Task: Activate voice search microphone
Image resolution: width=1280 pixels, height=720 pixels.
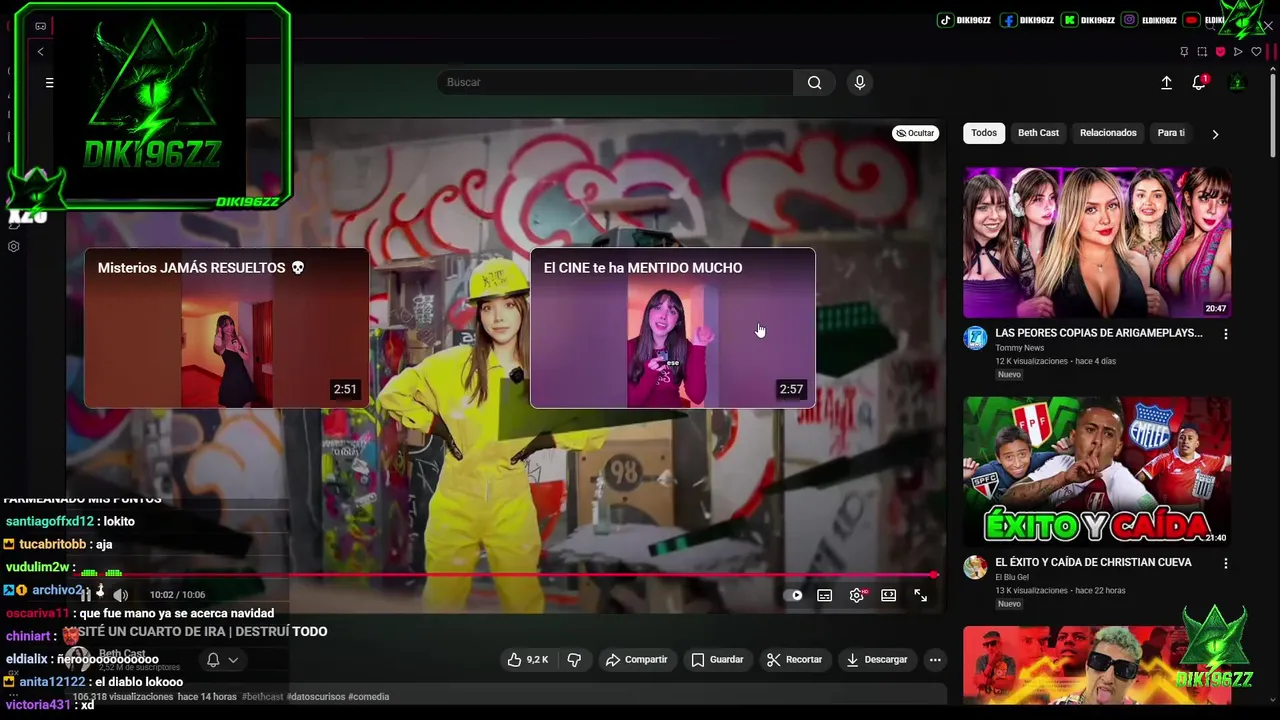Action: (x=859, y=83)
